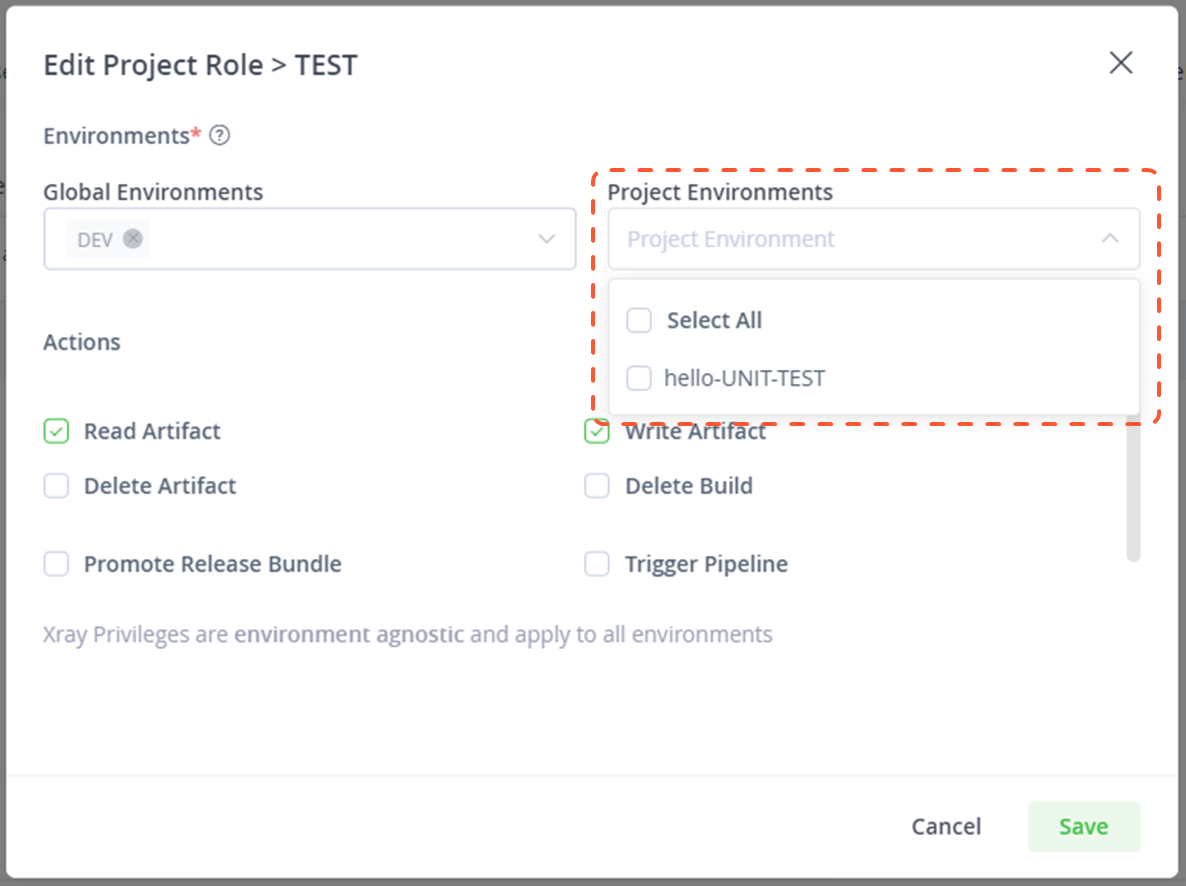Enable the Delete Artifact checkbox
The width and height of the screenshot is (1186, 886).
pyautogui.click(x=56, y=486)
